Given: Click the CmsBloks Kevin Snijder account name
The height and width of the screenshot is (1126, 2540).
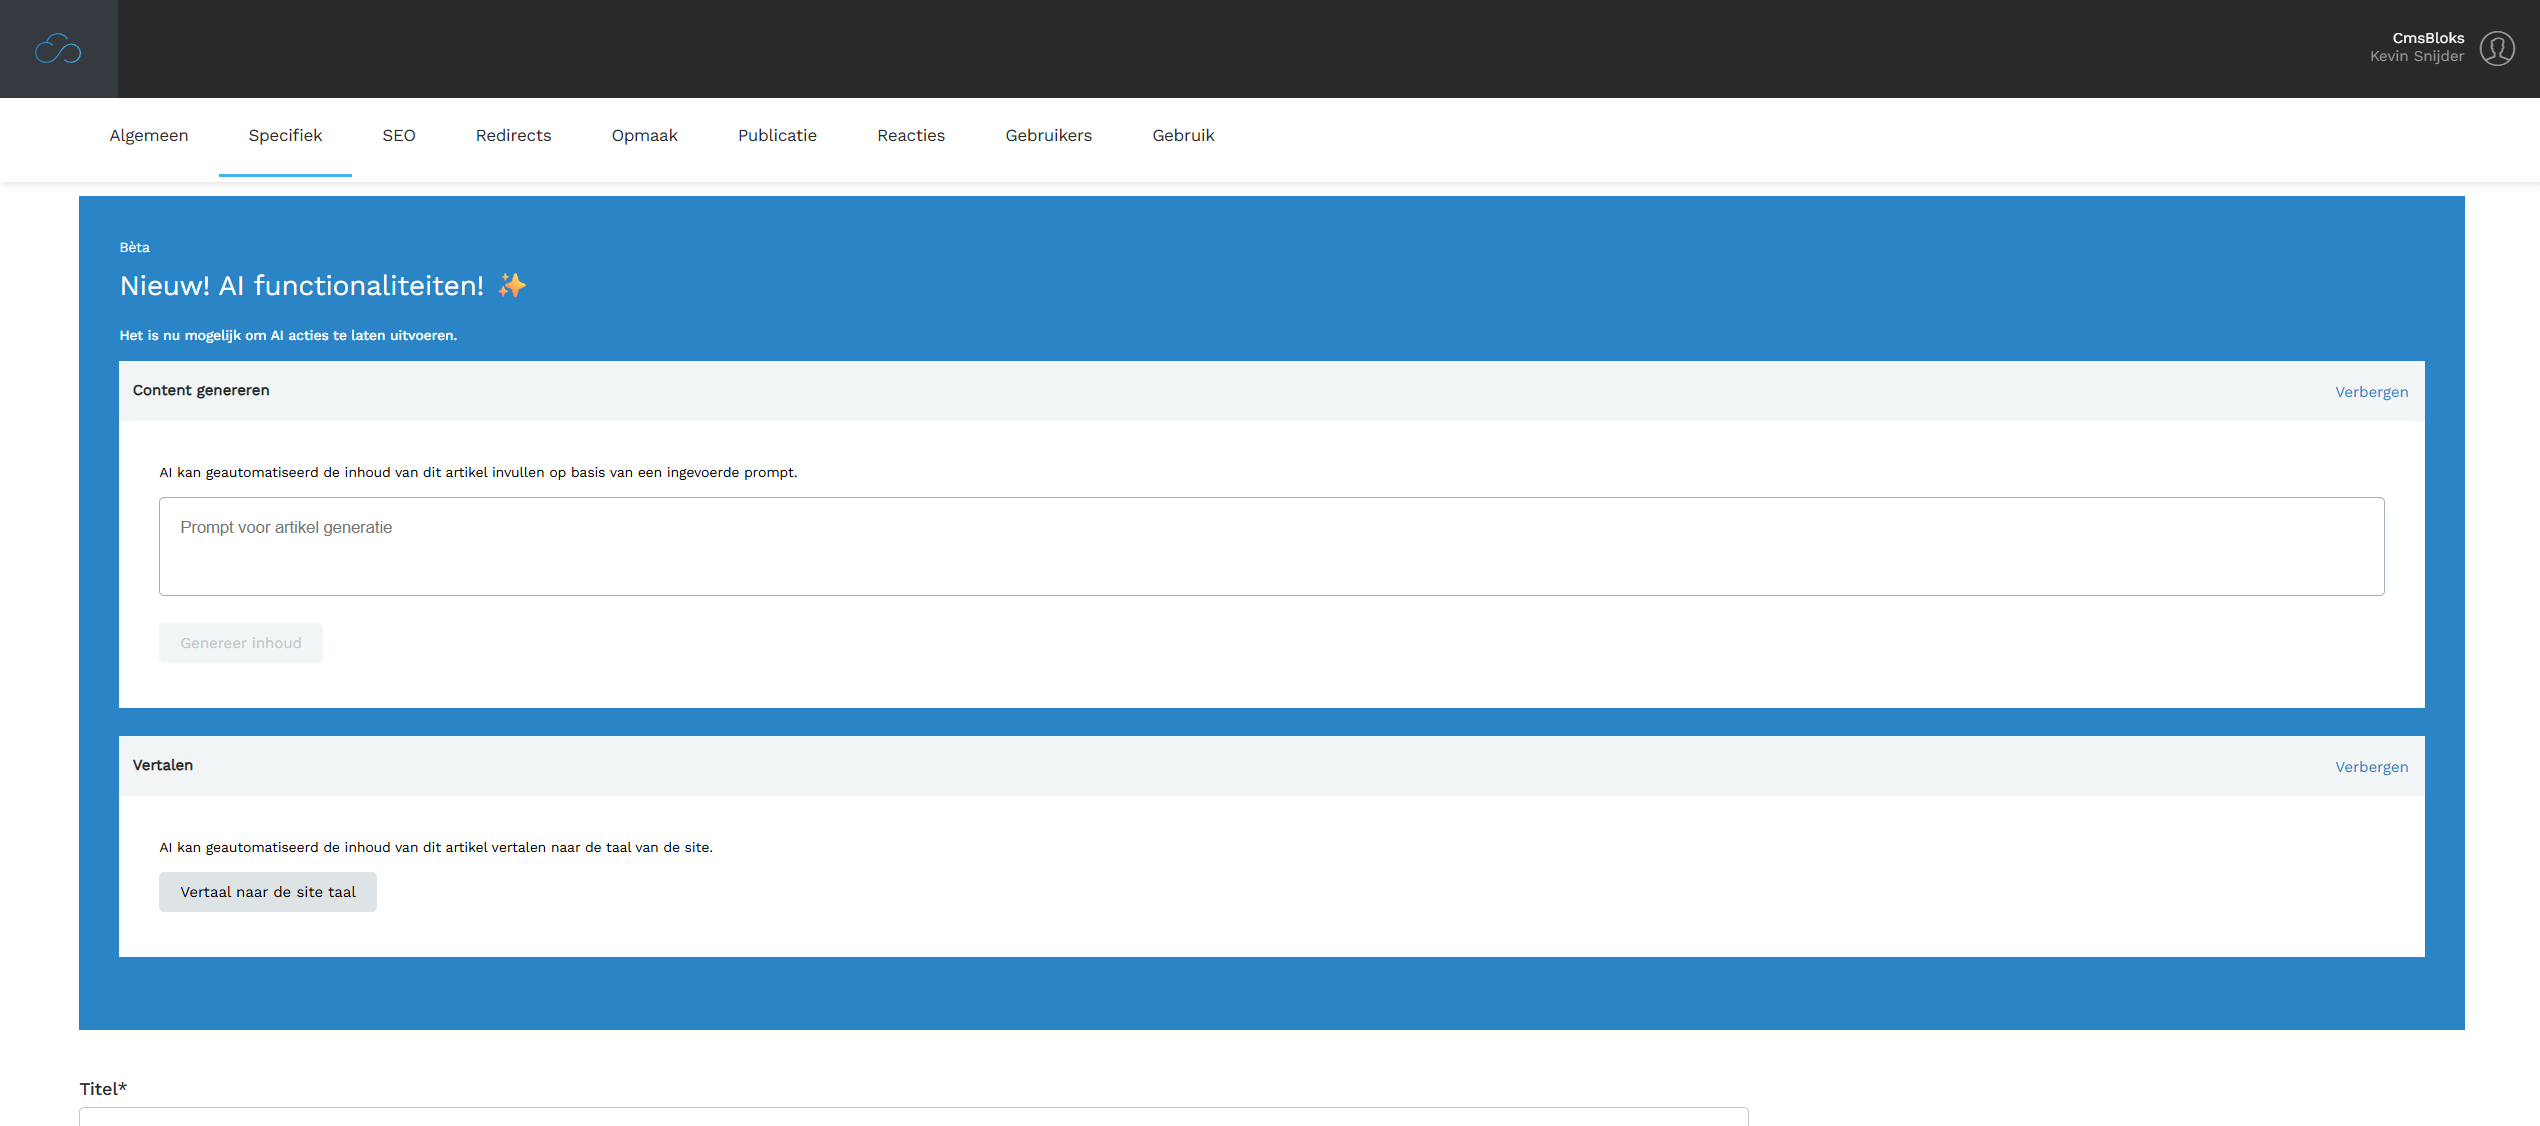Looking at the screenshot, I should point(2416,47).
